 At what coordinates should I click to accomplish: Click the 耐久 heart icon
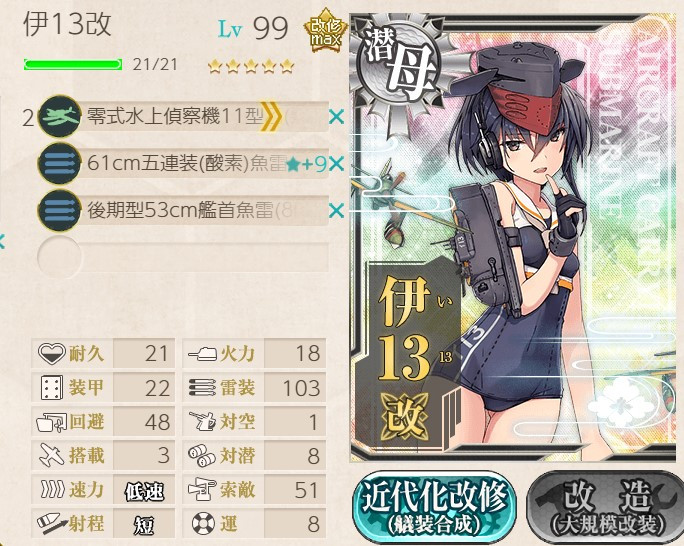[x=51, y=353]
